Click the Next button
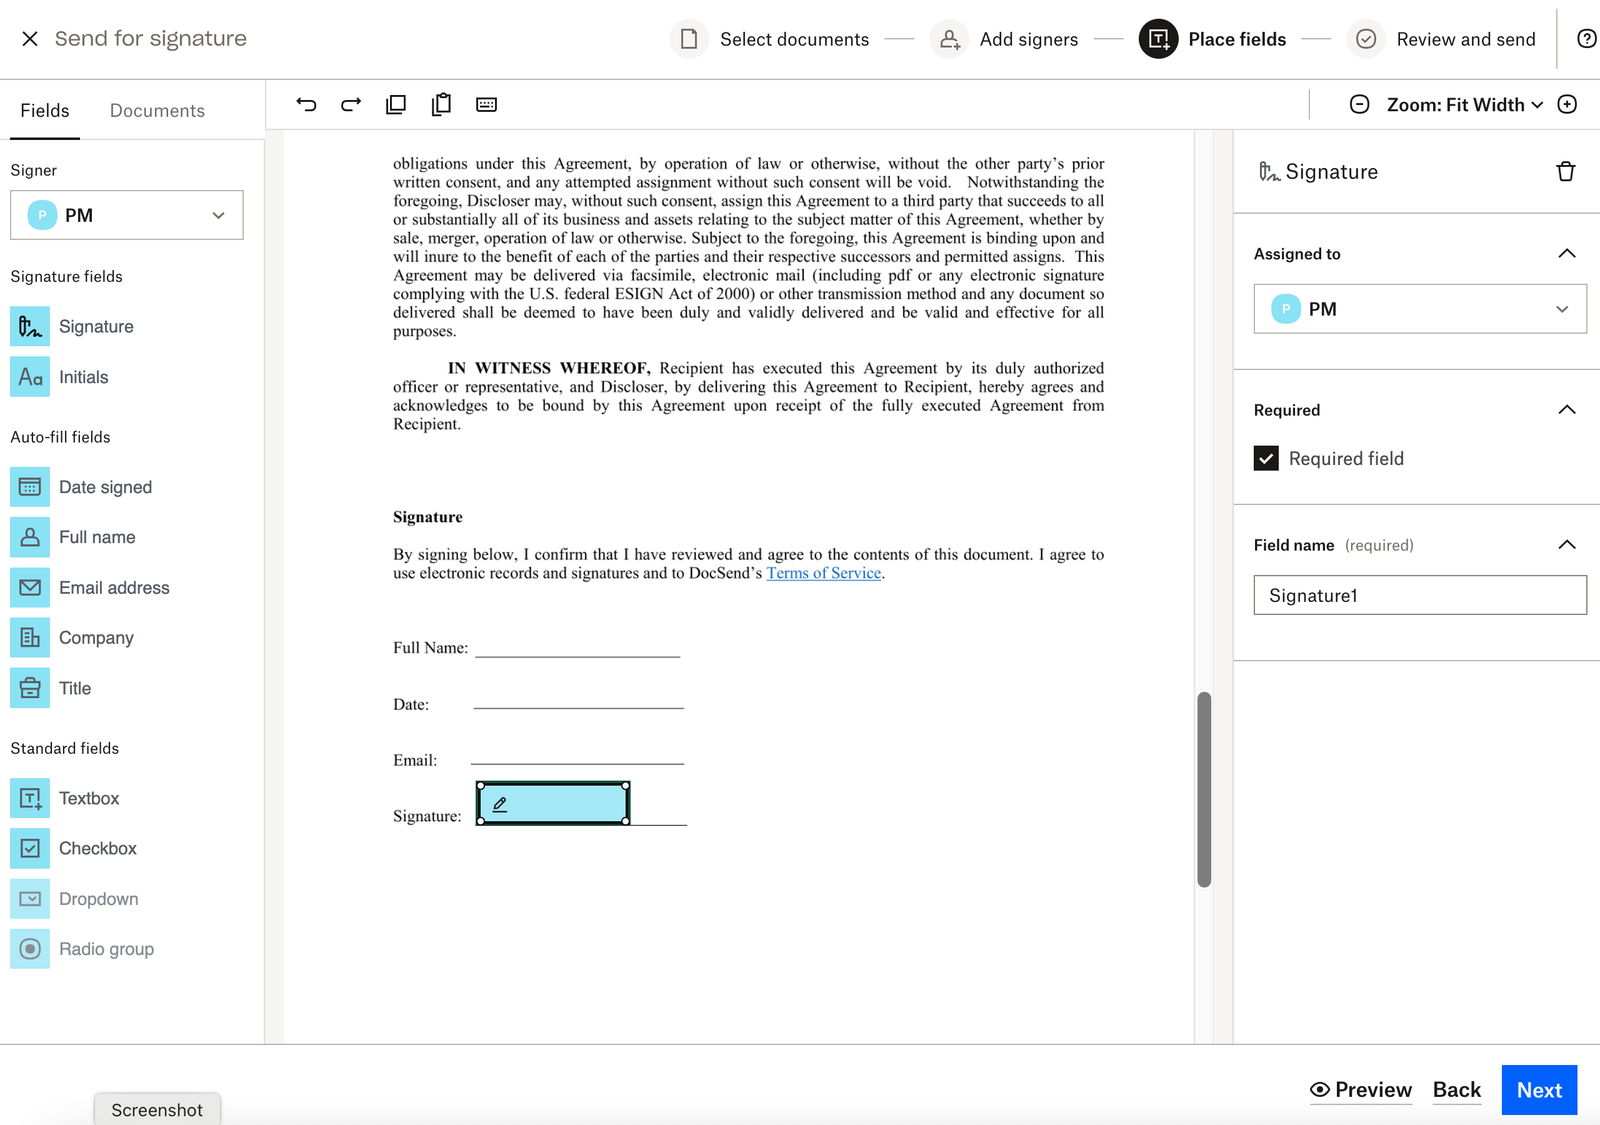Viewport: 1600px width, 1125px height. (x=1539, y=1090)
